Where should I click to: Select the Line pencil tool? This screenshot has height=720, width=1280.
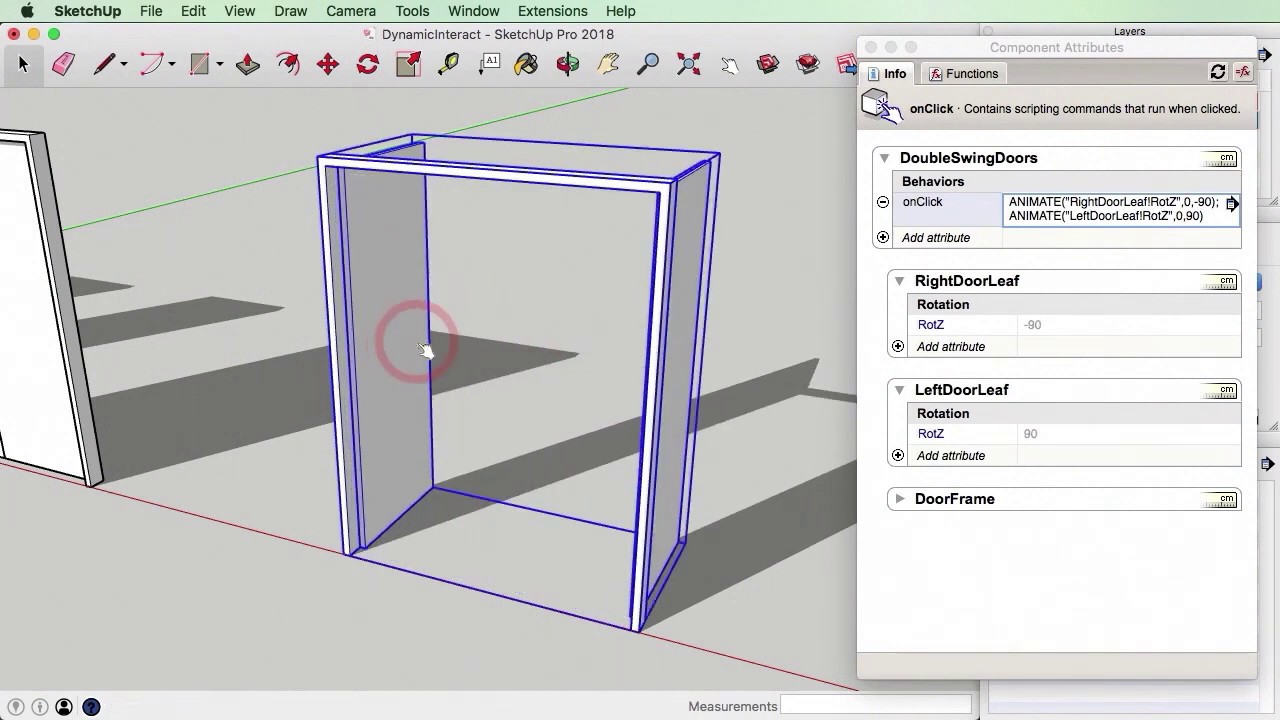[104, 64]
